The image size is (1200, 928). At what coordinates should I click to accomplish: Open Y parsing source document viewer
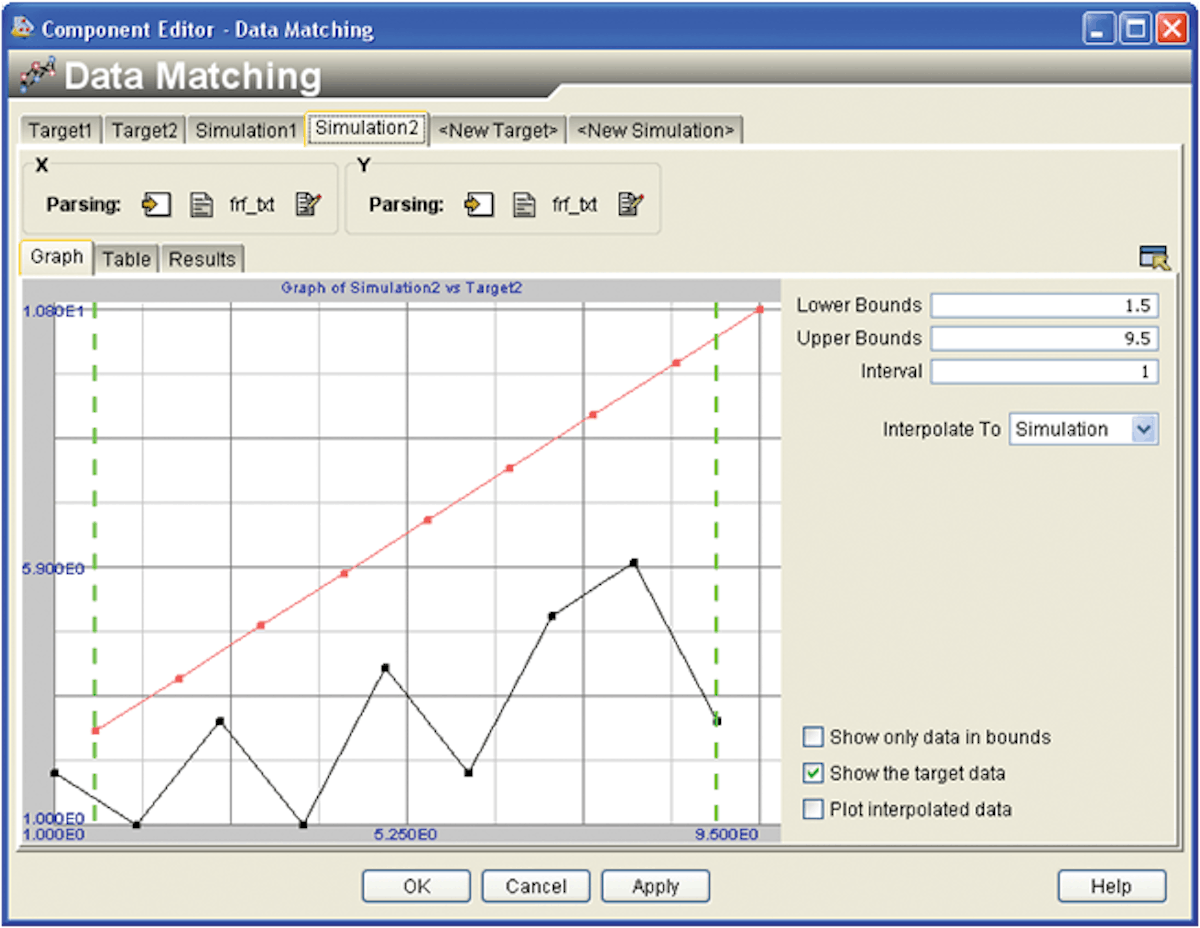click(524, 204)
